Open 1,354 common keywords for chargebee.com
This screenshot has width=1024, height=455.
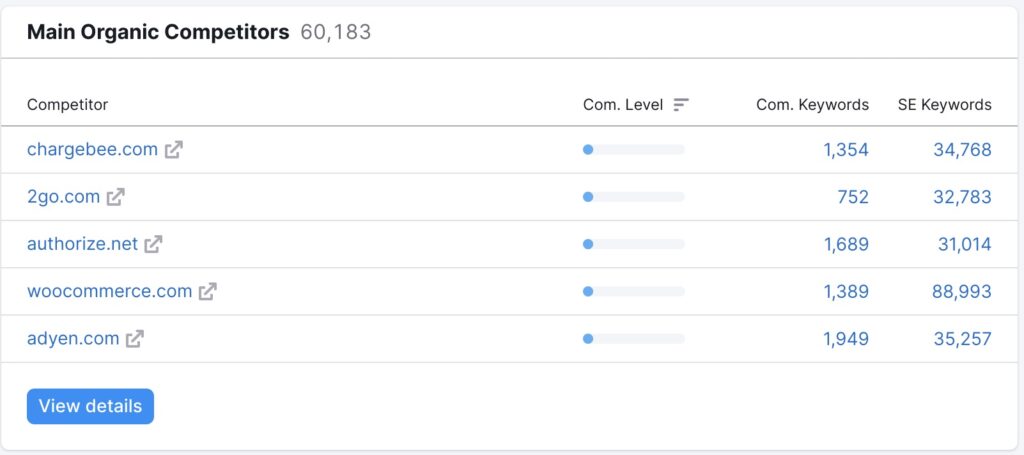point(846,150)
